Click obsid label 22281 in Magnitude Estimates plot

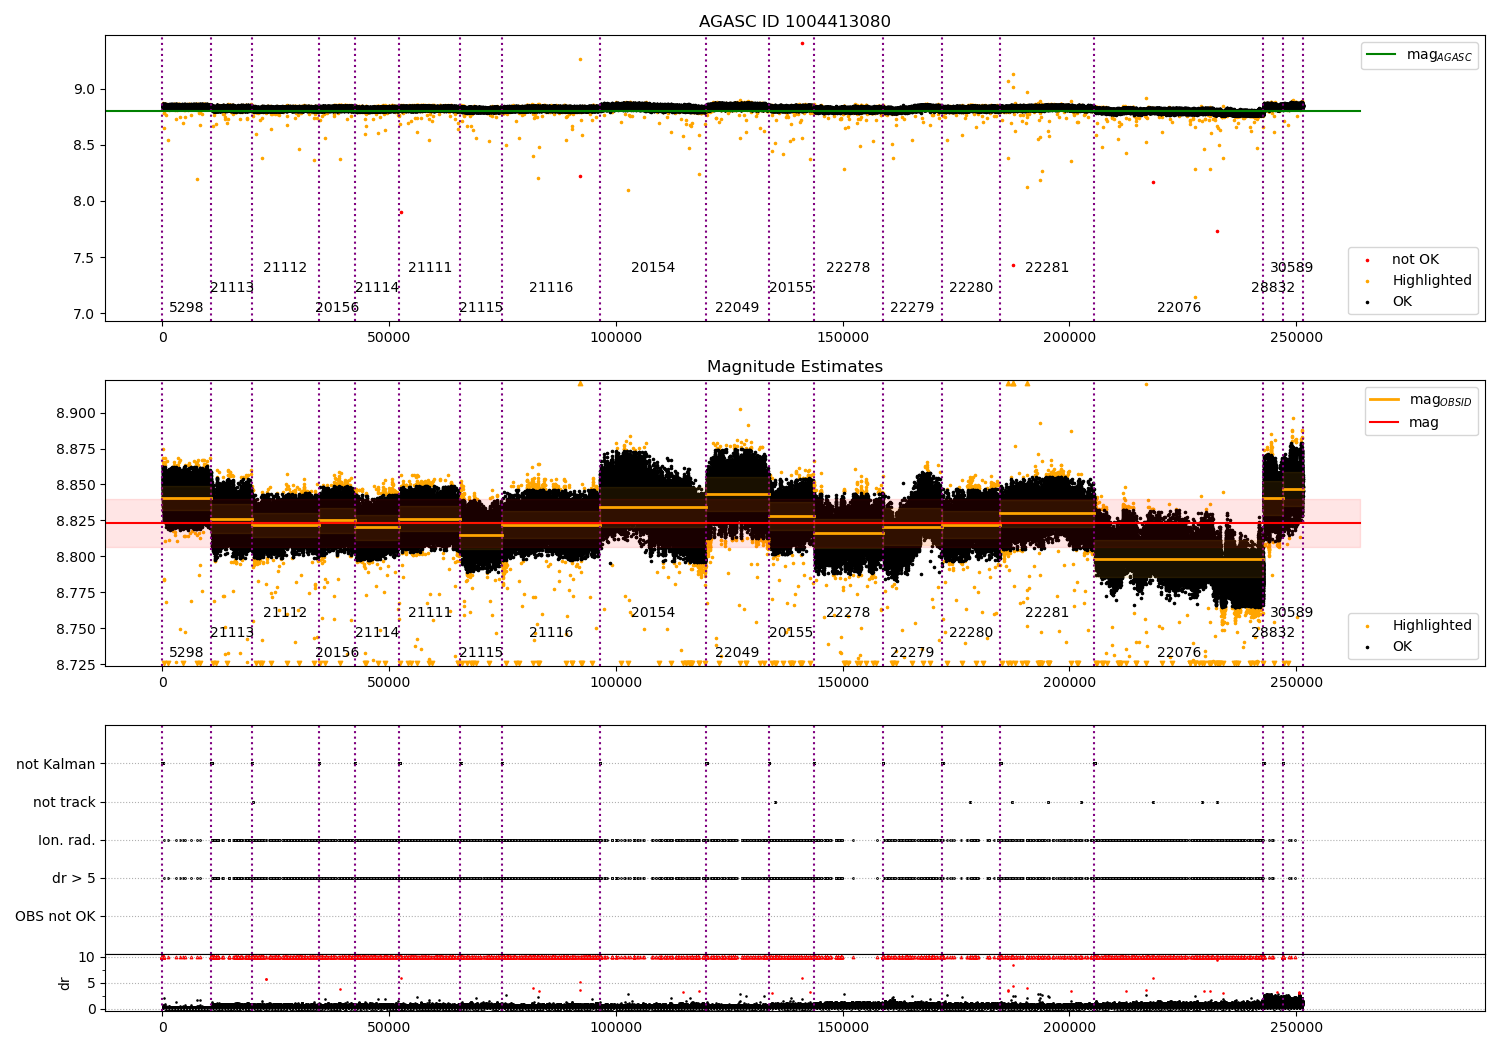click(x=1047, y=613)
